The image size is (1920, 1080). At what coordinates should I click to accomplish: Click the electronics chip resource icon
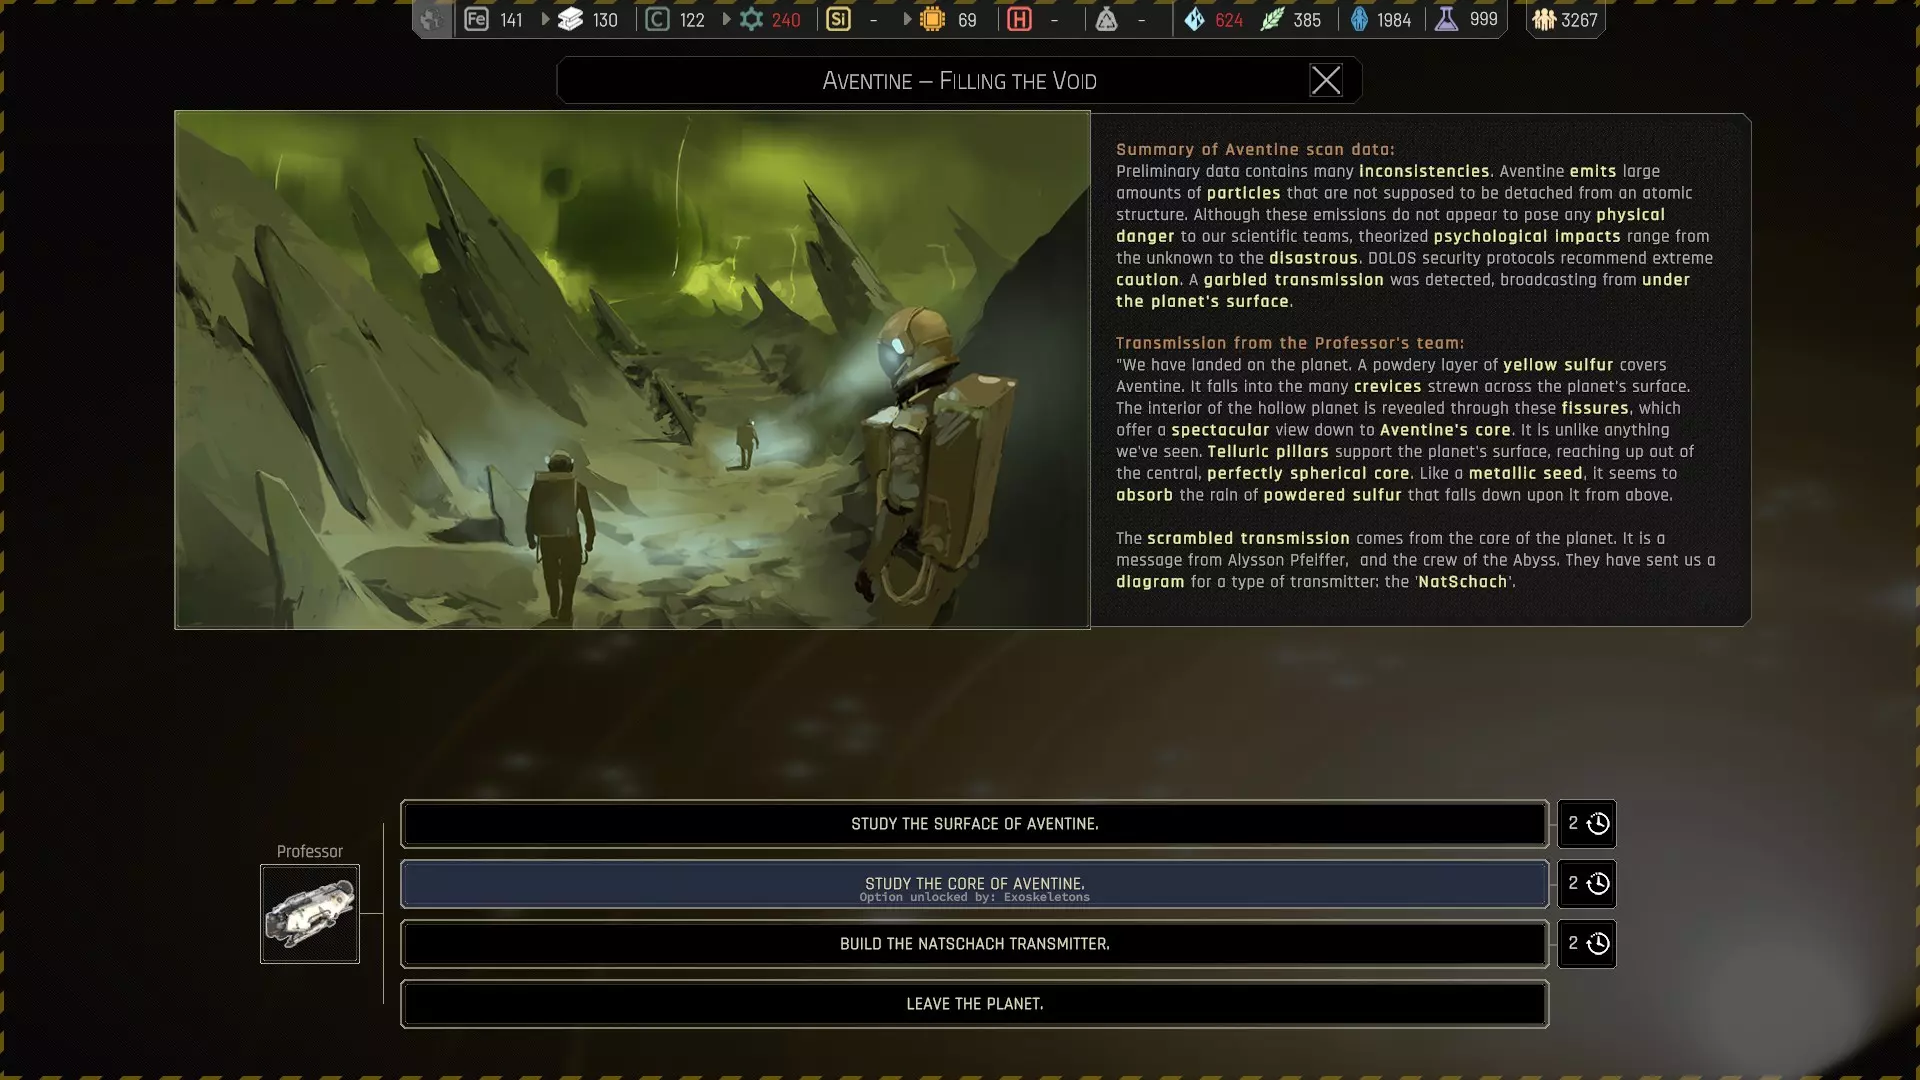point(932,20)
